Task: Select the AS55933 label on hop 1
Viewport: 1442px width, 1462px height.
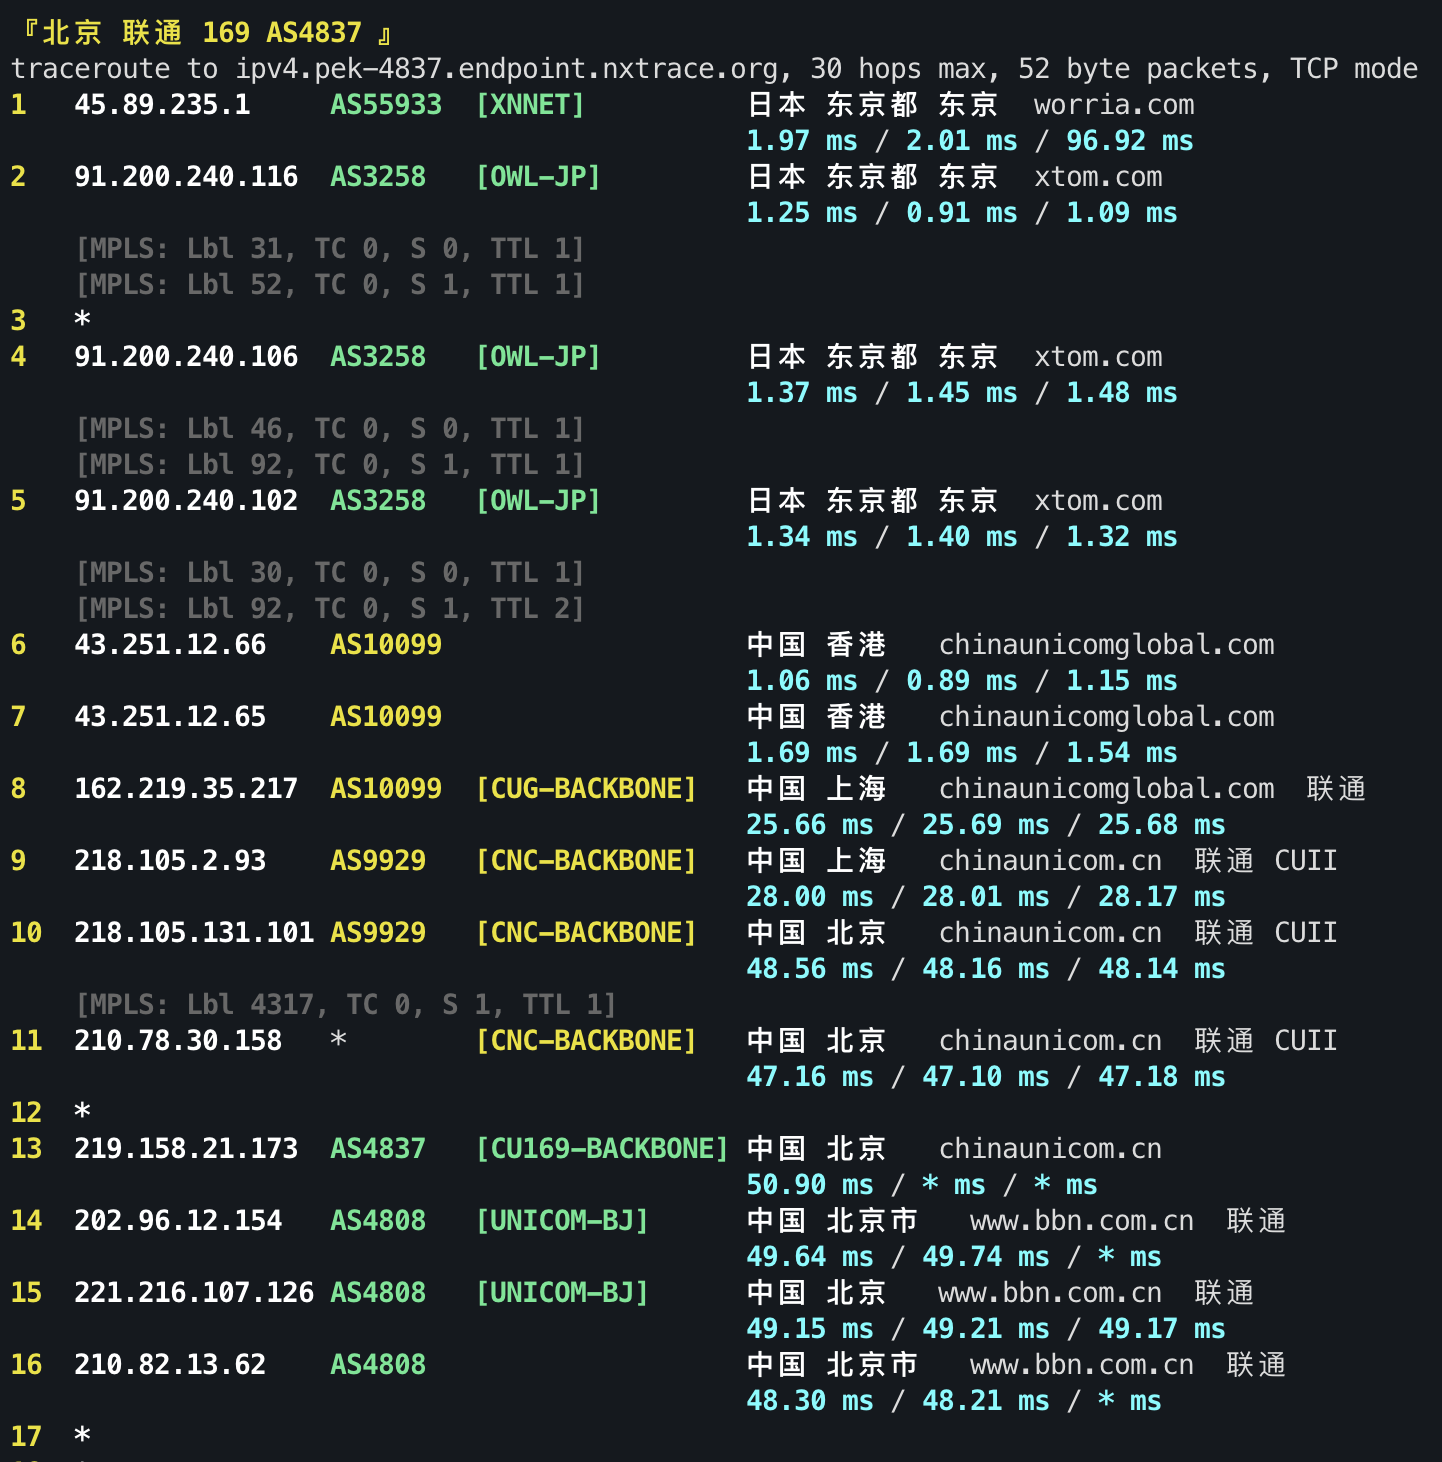Action: pos(385,104)
